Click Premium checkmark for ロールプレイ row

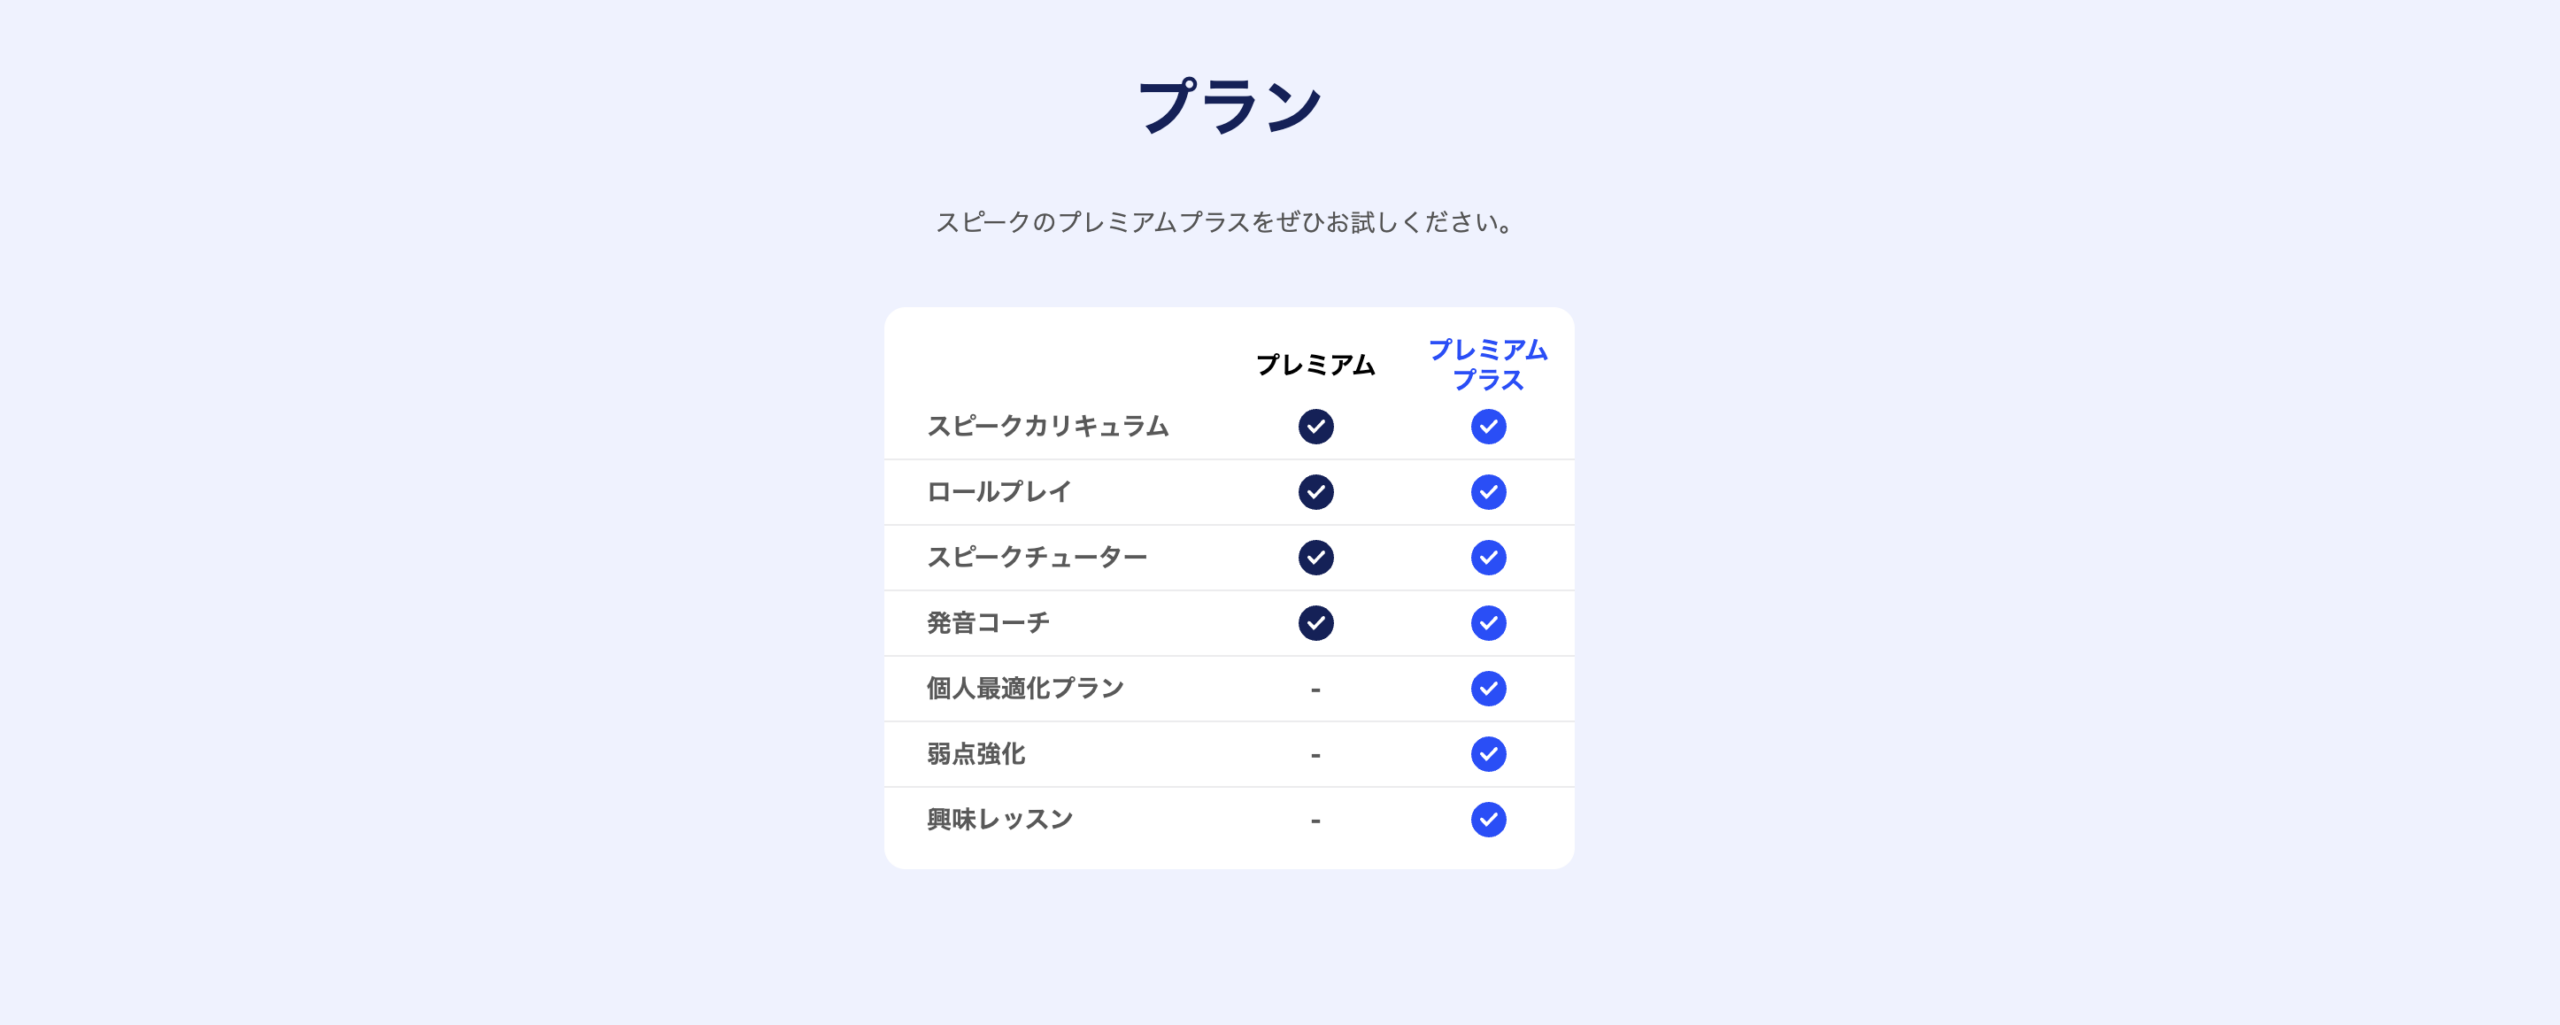click(x=1315, y=492)
